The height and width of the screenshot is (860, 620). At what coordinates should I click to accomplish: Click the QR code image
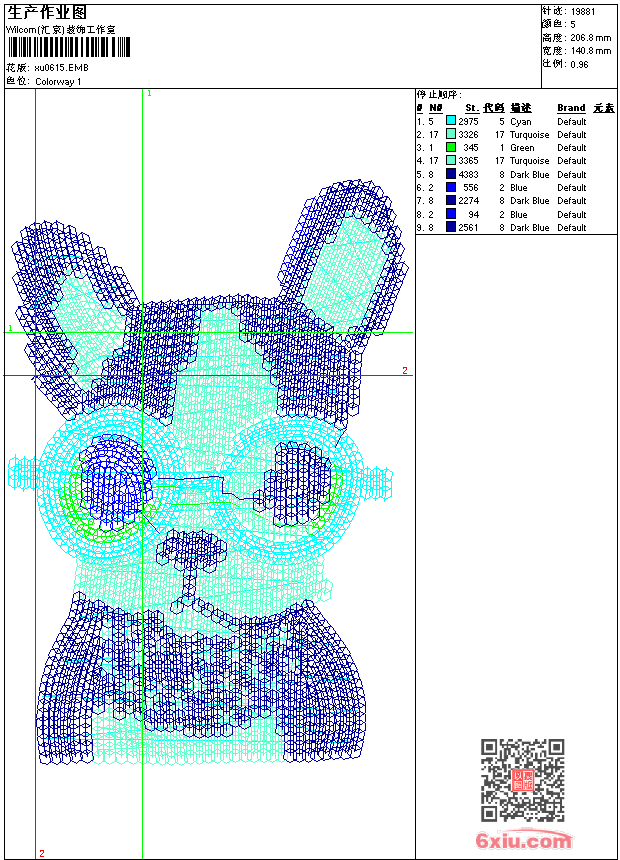pos(523,780)
